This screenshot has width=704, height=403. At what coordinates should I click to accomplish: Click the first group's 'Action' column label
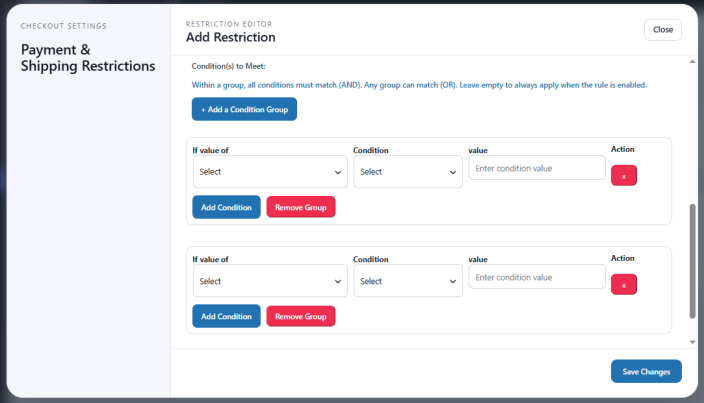[622, 149]
